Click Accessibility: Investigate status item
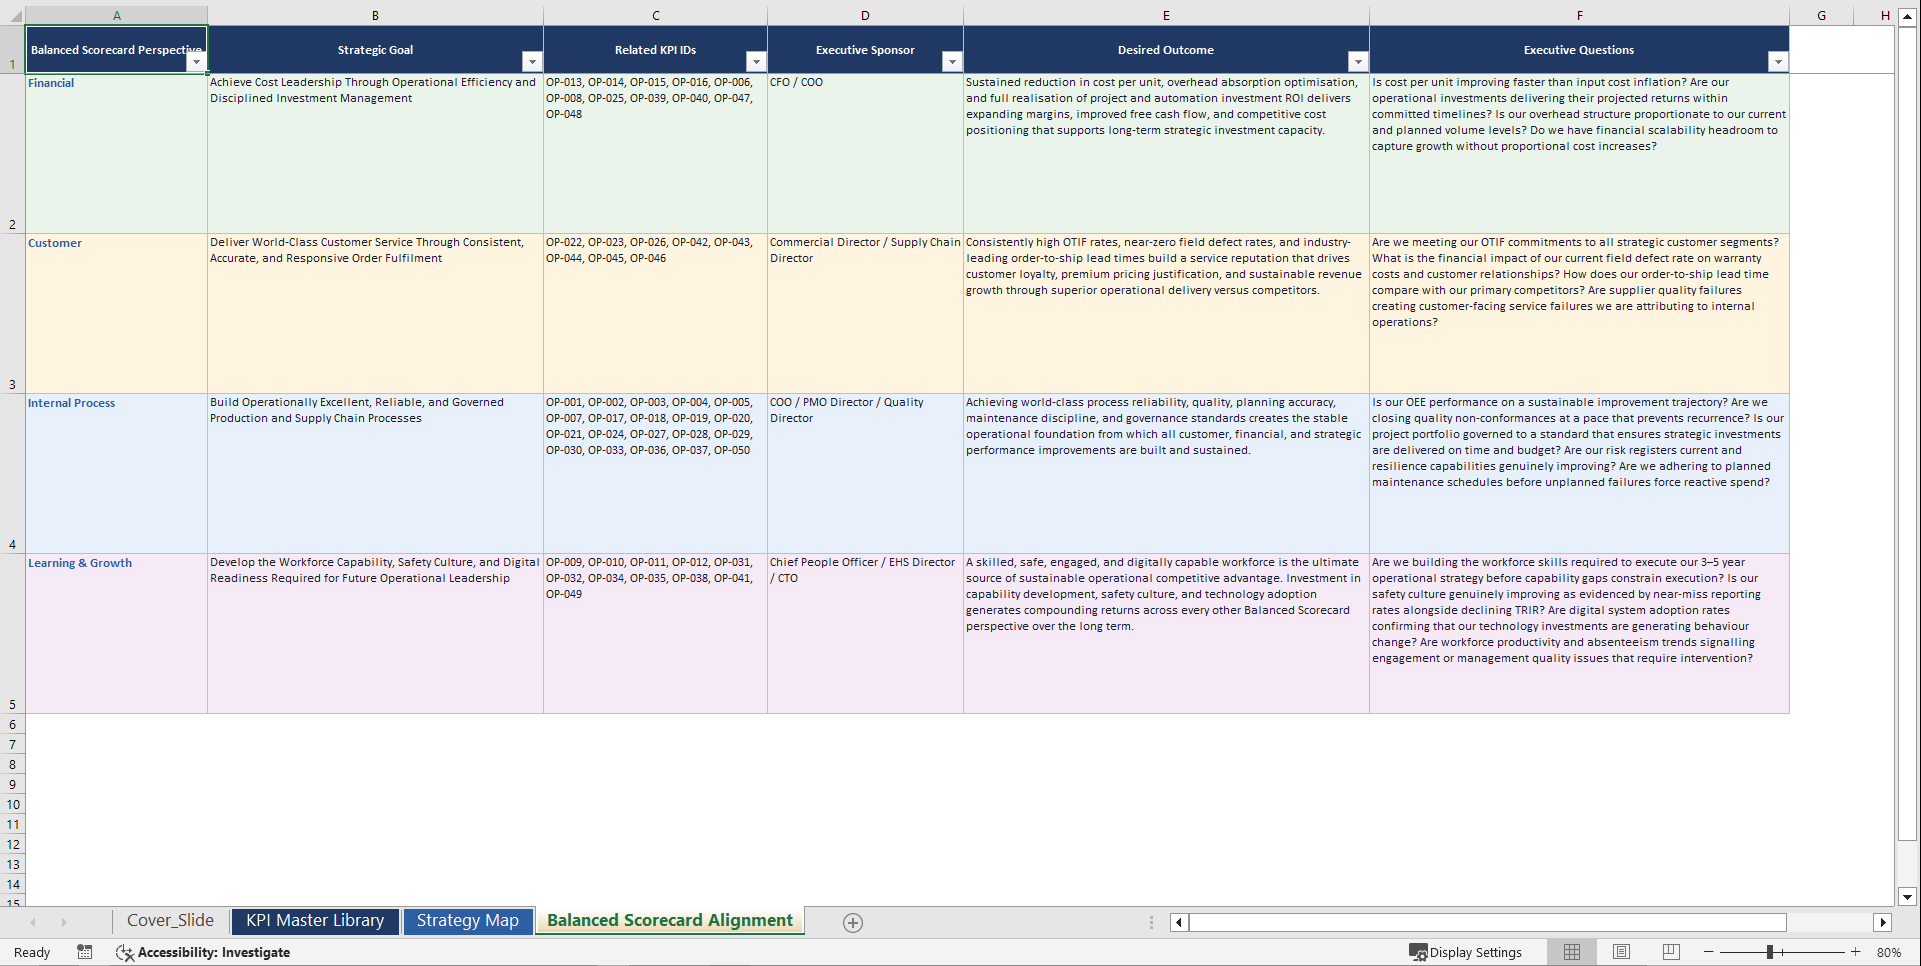The height and width of the screenshot is (966, 1921). click(x=203, y=952)
